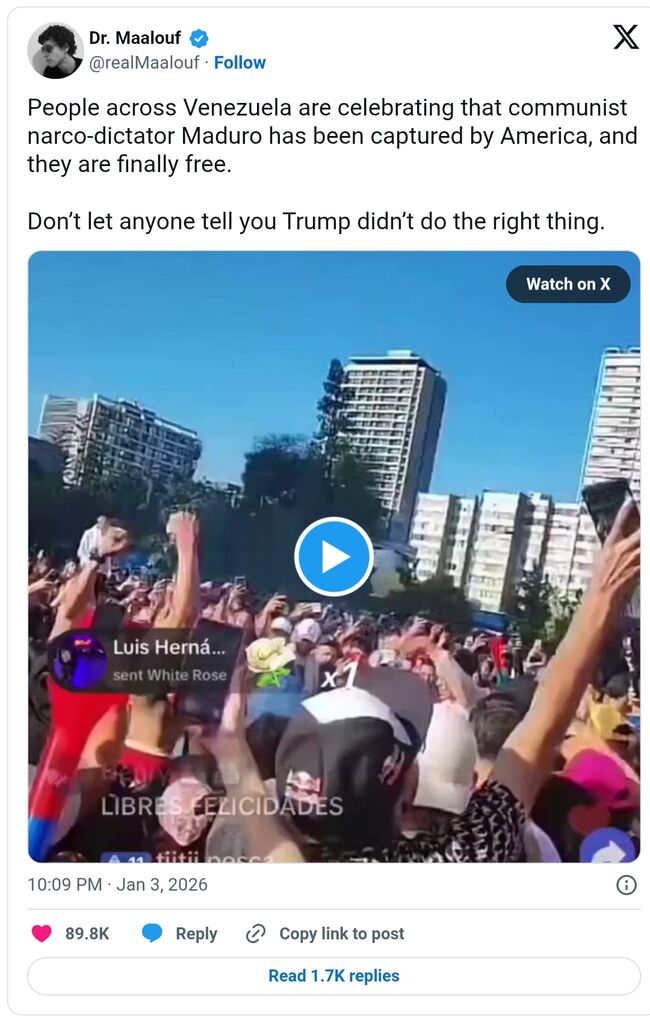Click the Dr. Maalouf display name

135,38
